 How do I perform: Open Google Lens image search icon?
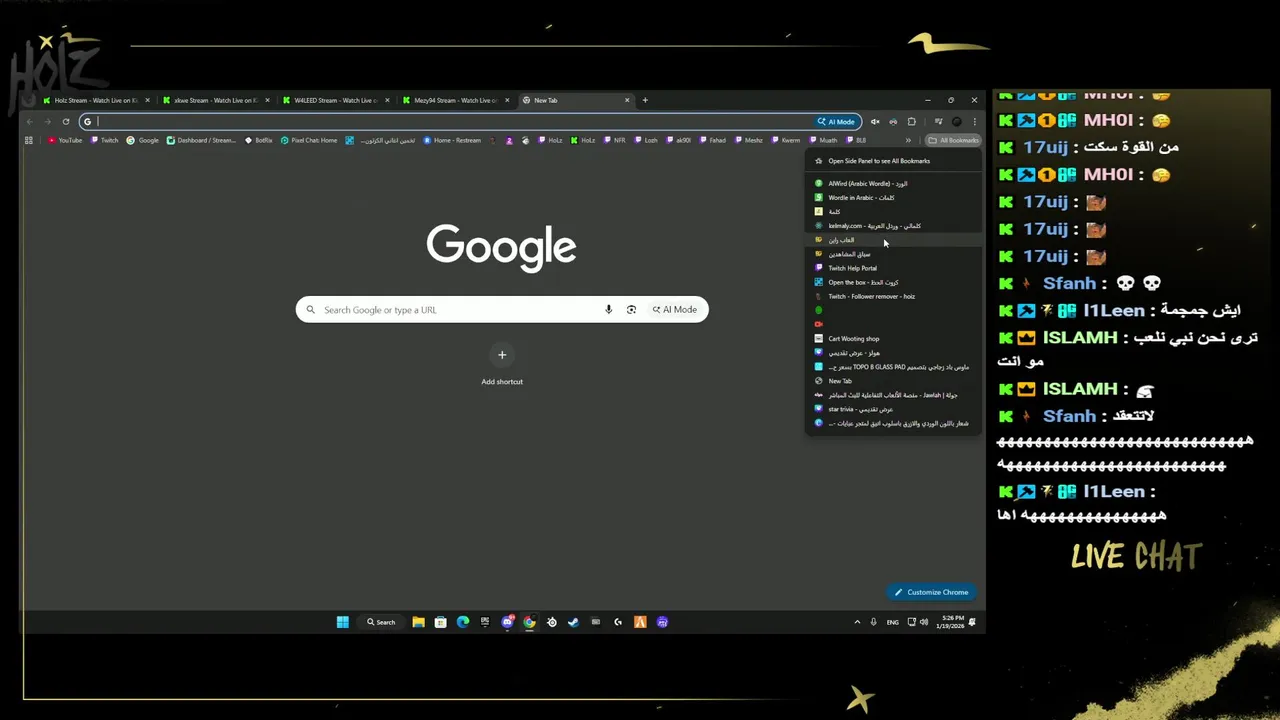tap(631, 310)
